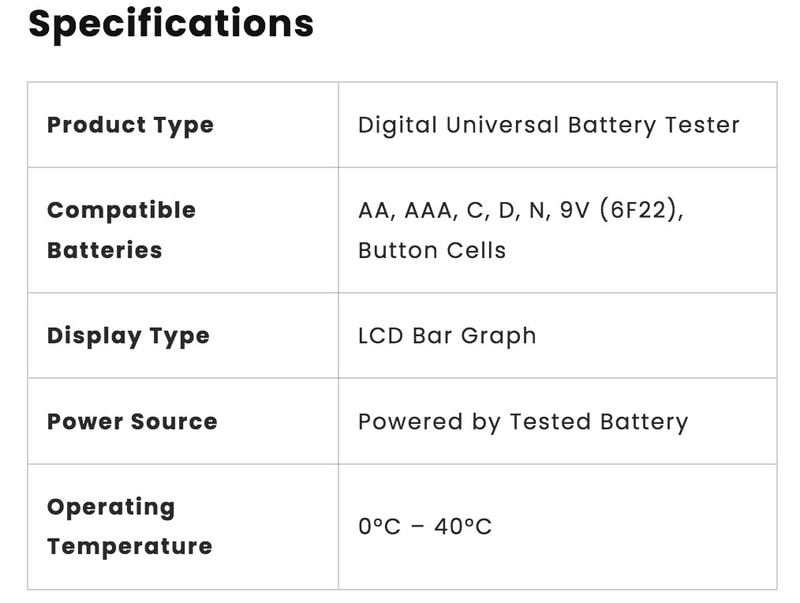Click the Temperature label under Operating
Viewport: 800px width, 603px height.
point(129,546)
